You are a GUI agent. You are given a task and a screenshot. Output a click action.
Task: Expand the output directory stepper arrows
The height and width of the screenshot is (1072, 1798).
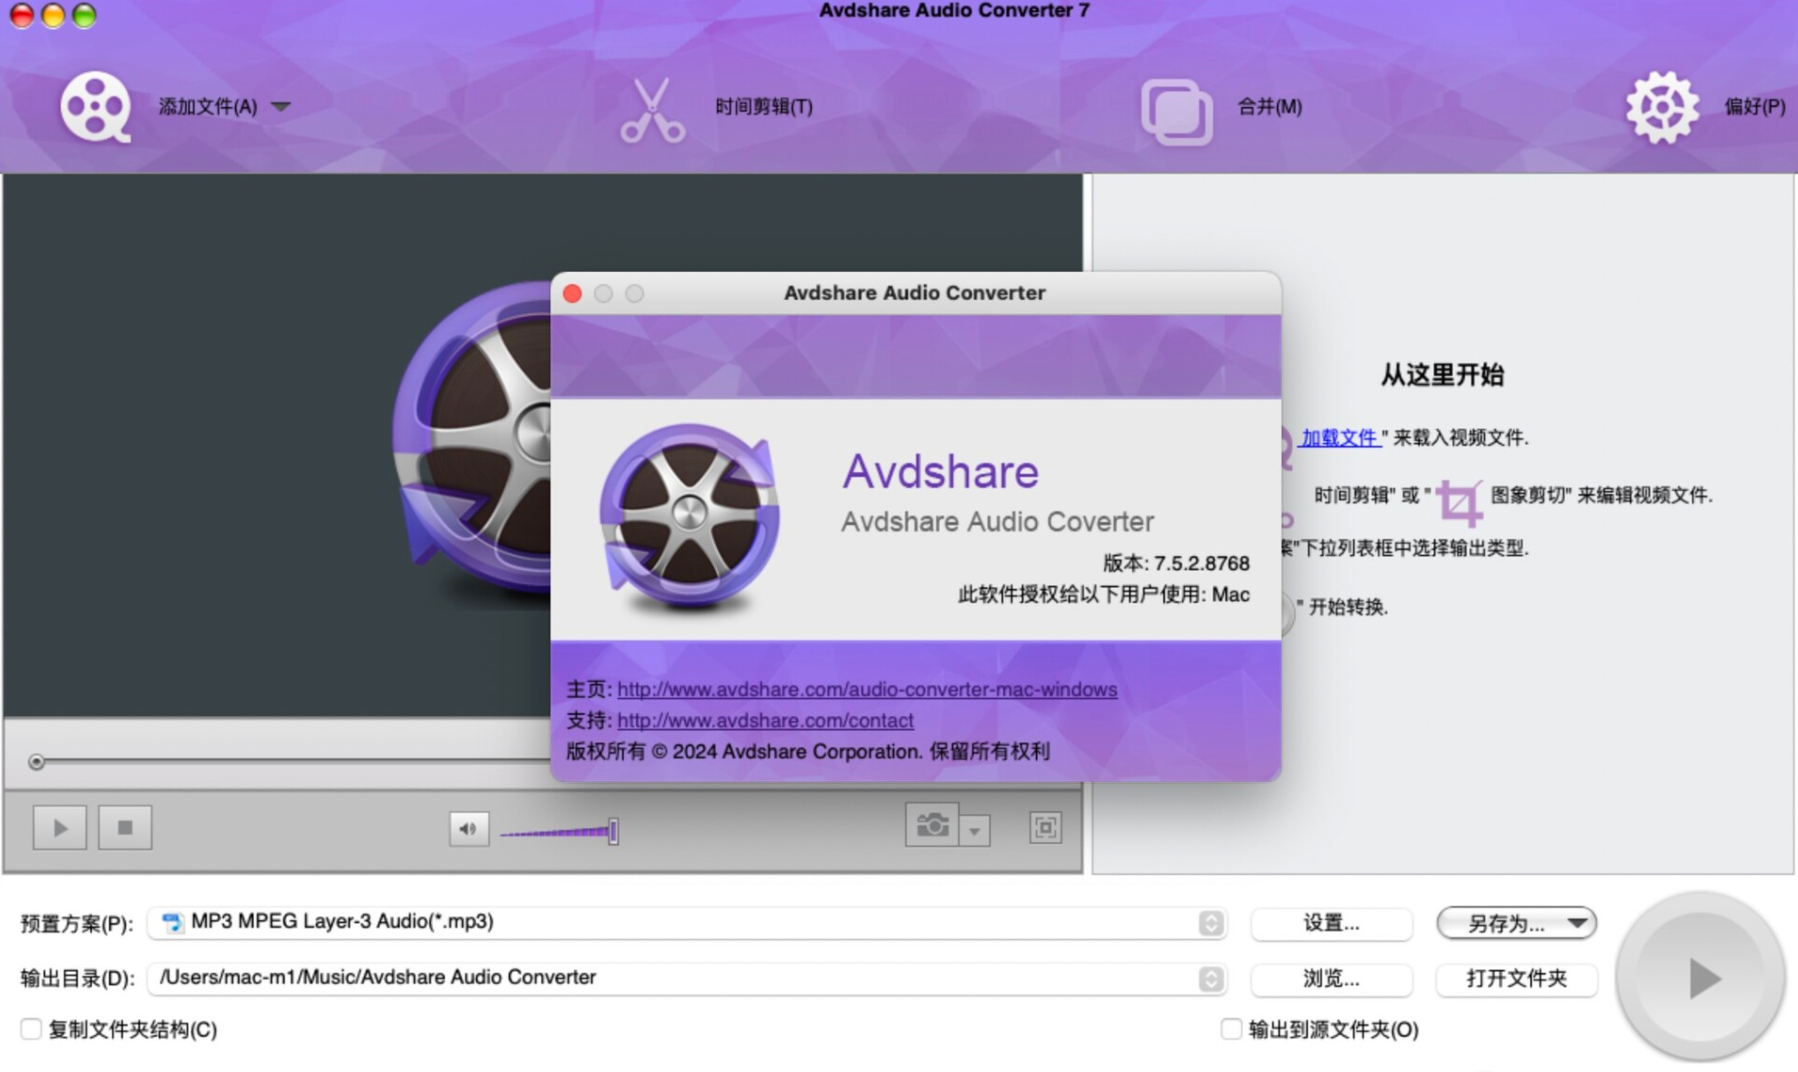point(1210,979)
